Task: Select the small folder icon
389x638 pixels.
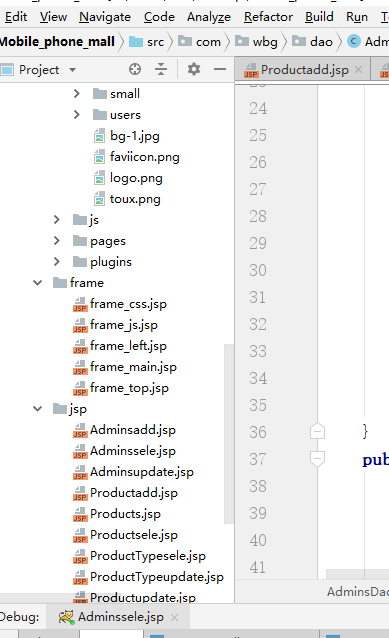Action: 100,94
